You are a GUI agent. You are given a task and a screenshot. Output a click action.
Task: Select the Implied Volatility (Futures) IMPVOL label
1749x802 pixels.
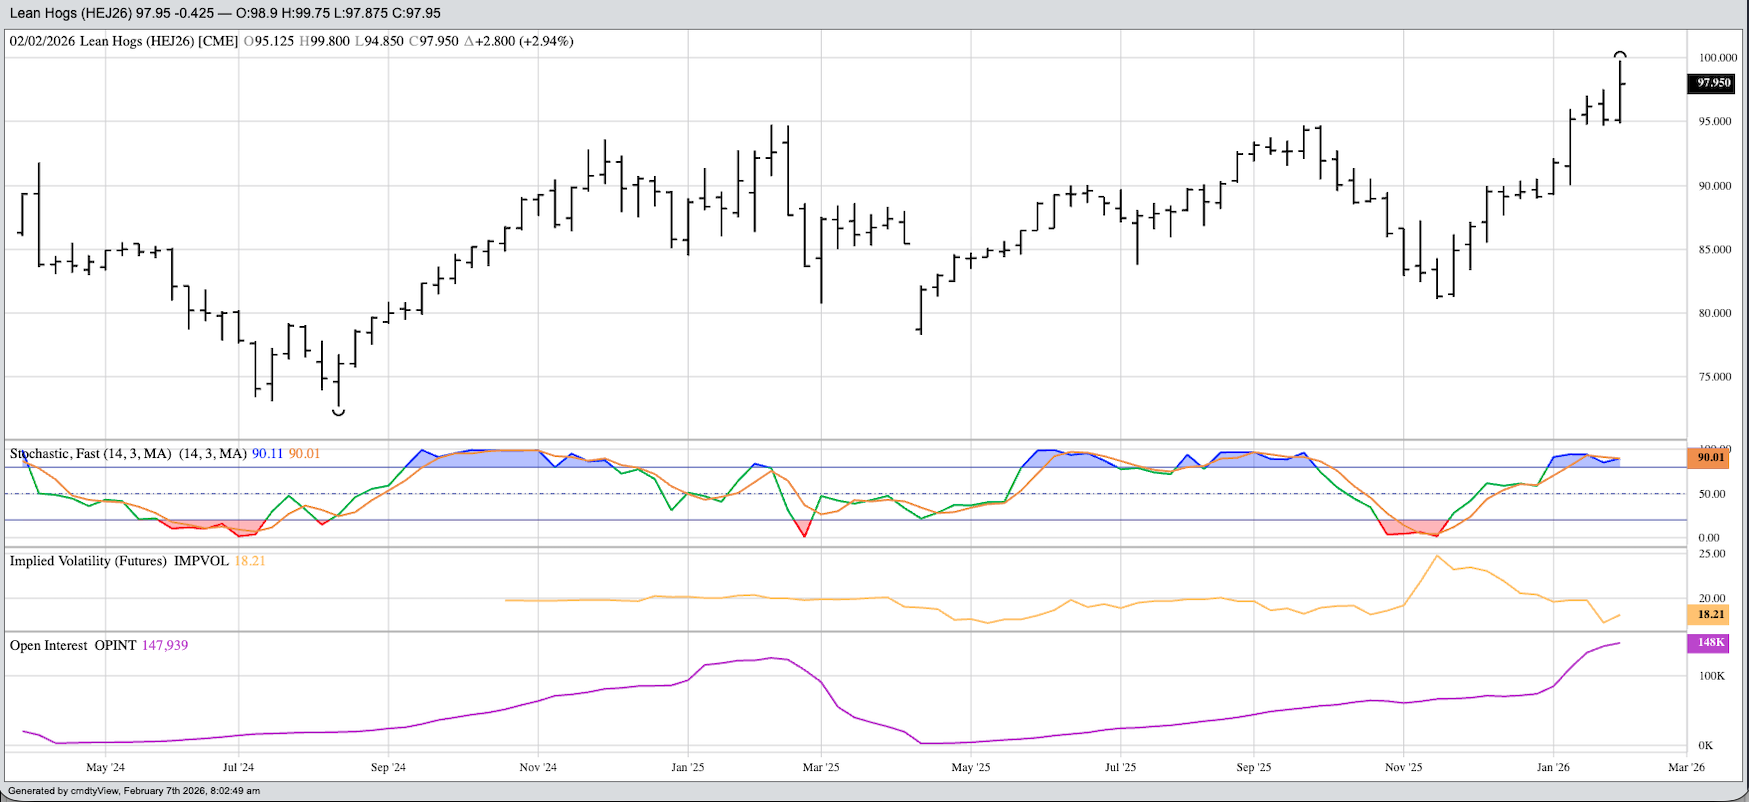[x=119, y=561]
